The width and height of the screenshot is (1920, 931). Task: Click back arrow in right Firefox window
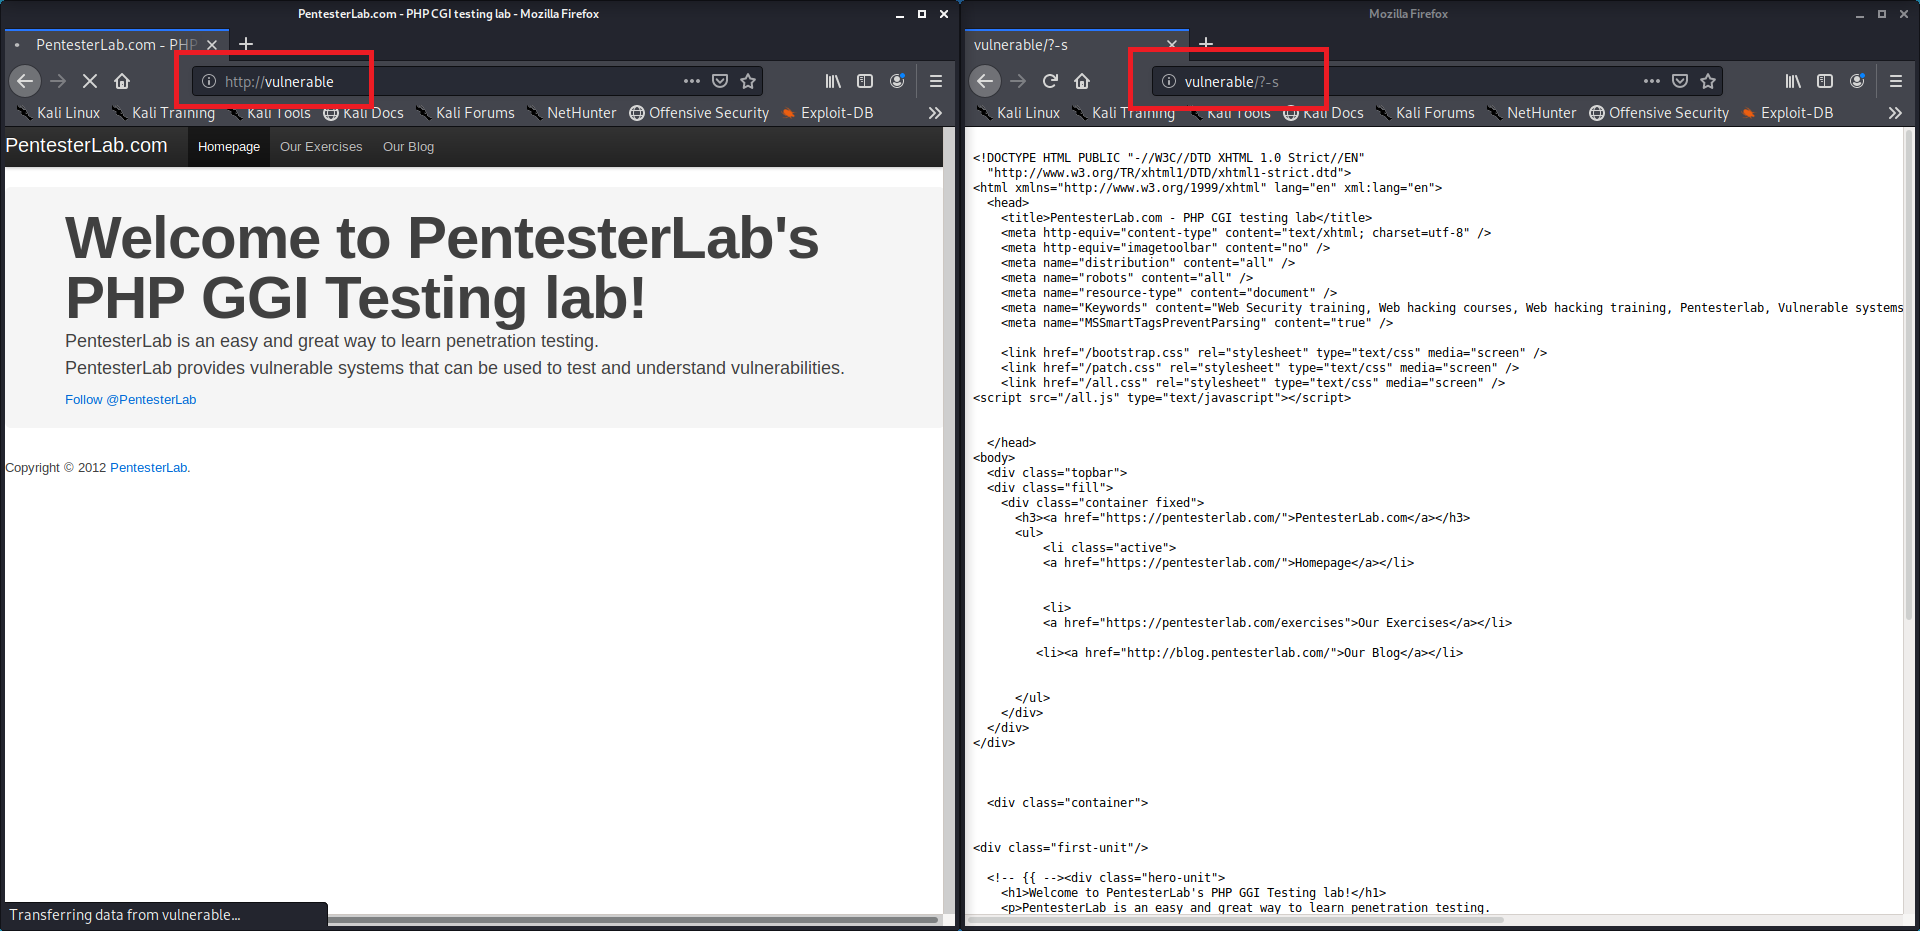[985, 81]
